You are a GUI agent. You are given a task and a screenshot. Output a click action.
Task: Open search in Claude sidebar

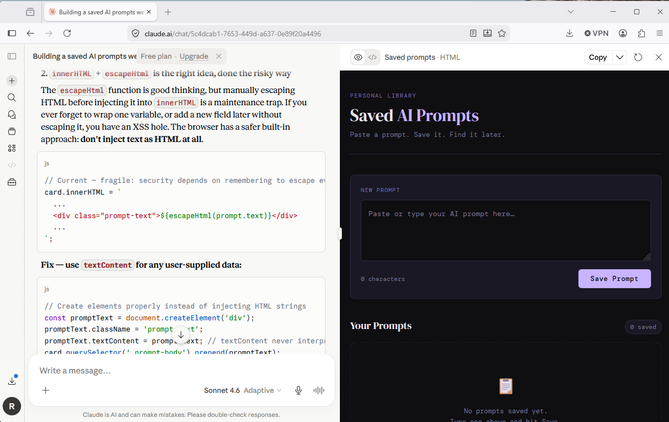[x=12, y=98]
